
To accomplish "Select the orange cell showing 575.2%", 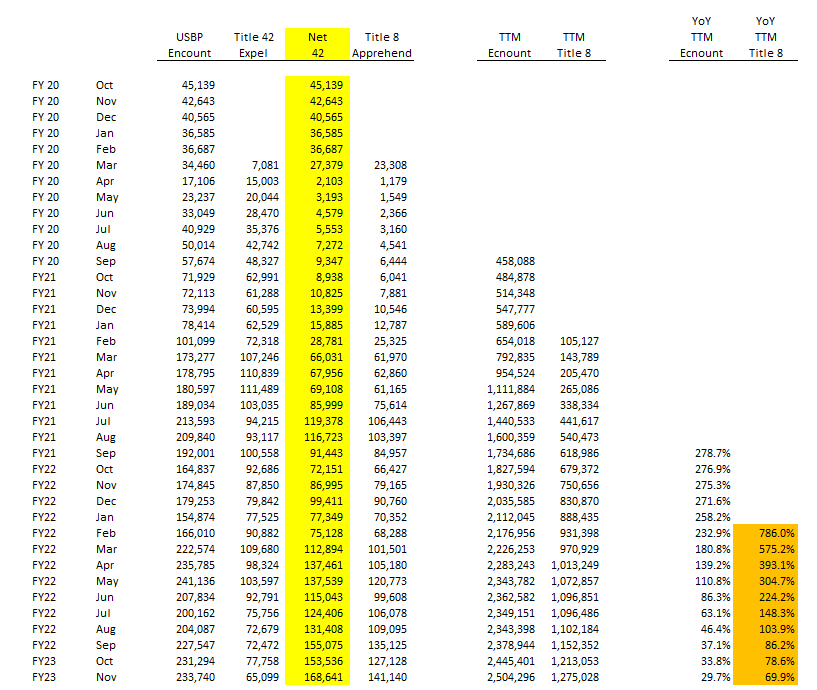I will point(765,549).
